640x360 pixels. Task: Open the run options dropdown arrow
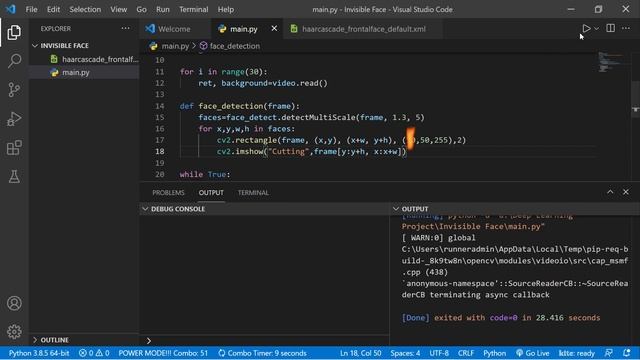(x=597, y=29)
